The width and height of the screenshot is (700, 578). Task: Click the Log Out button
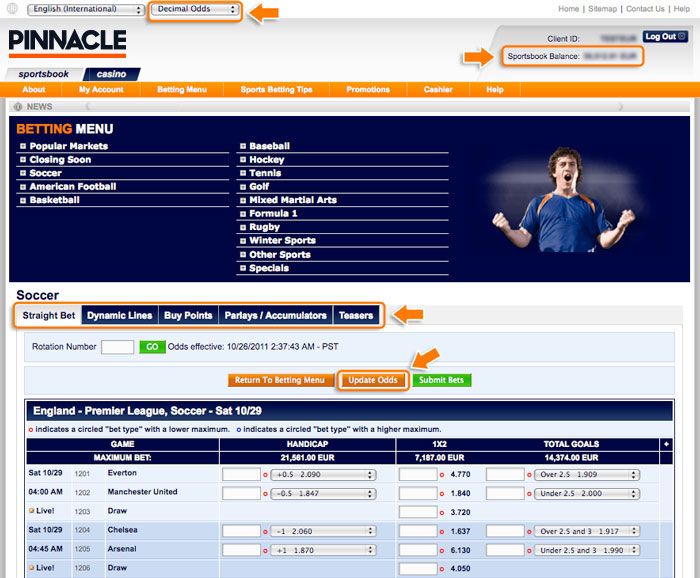point(665,37)
